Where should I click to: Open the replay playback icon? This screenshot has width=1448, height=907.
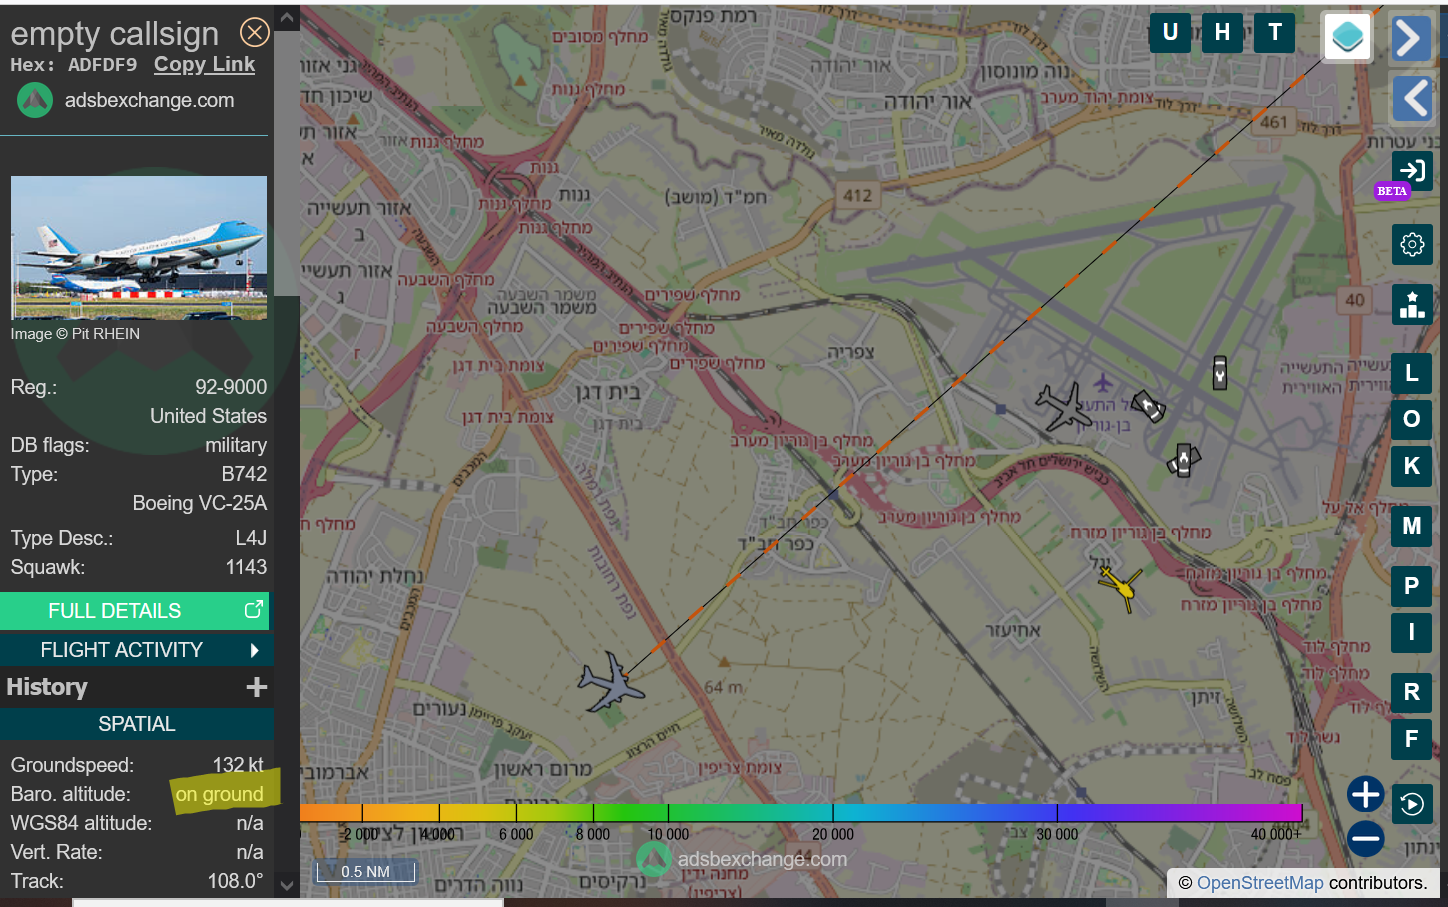(x=1412, y=804)
